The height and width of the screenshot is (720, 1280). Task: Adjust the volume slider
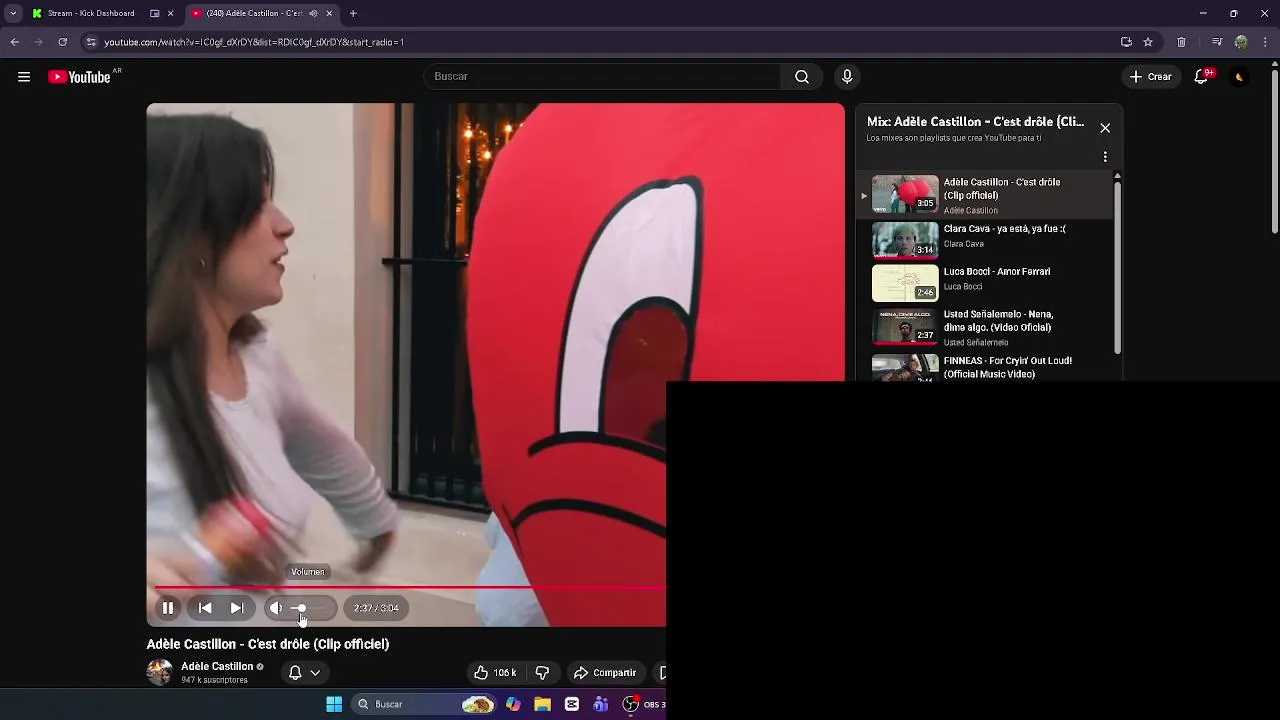click(309, 608)
